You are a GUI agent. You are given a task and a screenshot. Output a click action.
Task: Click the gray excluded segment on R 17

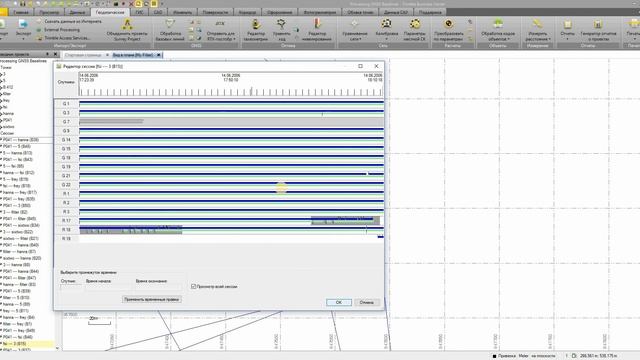point(345,221)
